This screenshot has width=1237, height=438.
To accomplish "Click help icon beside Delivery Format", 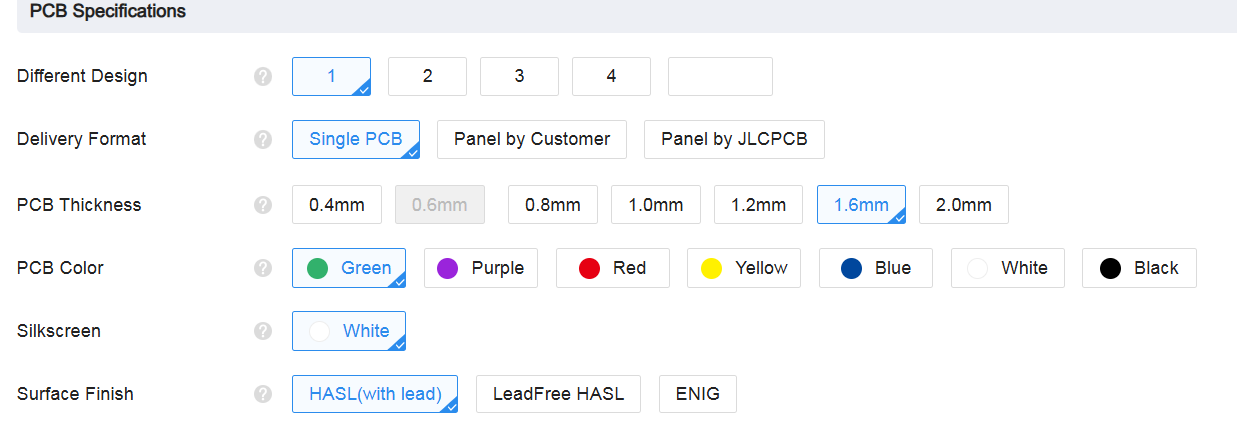I will click(x=263, y=140).
